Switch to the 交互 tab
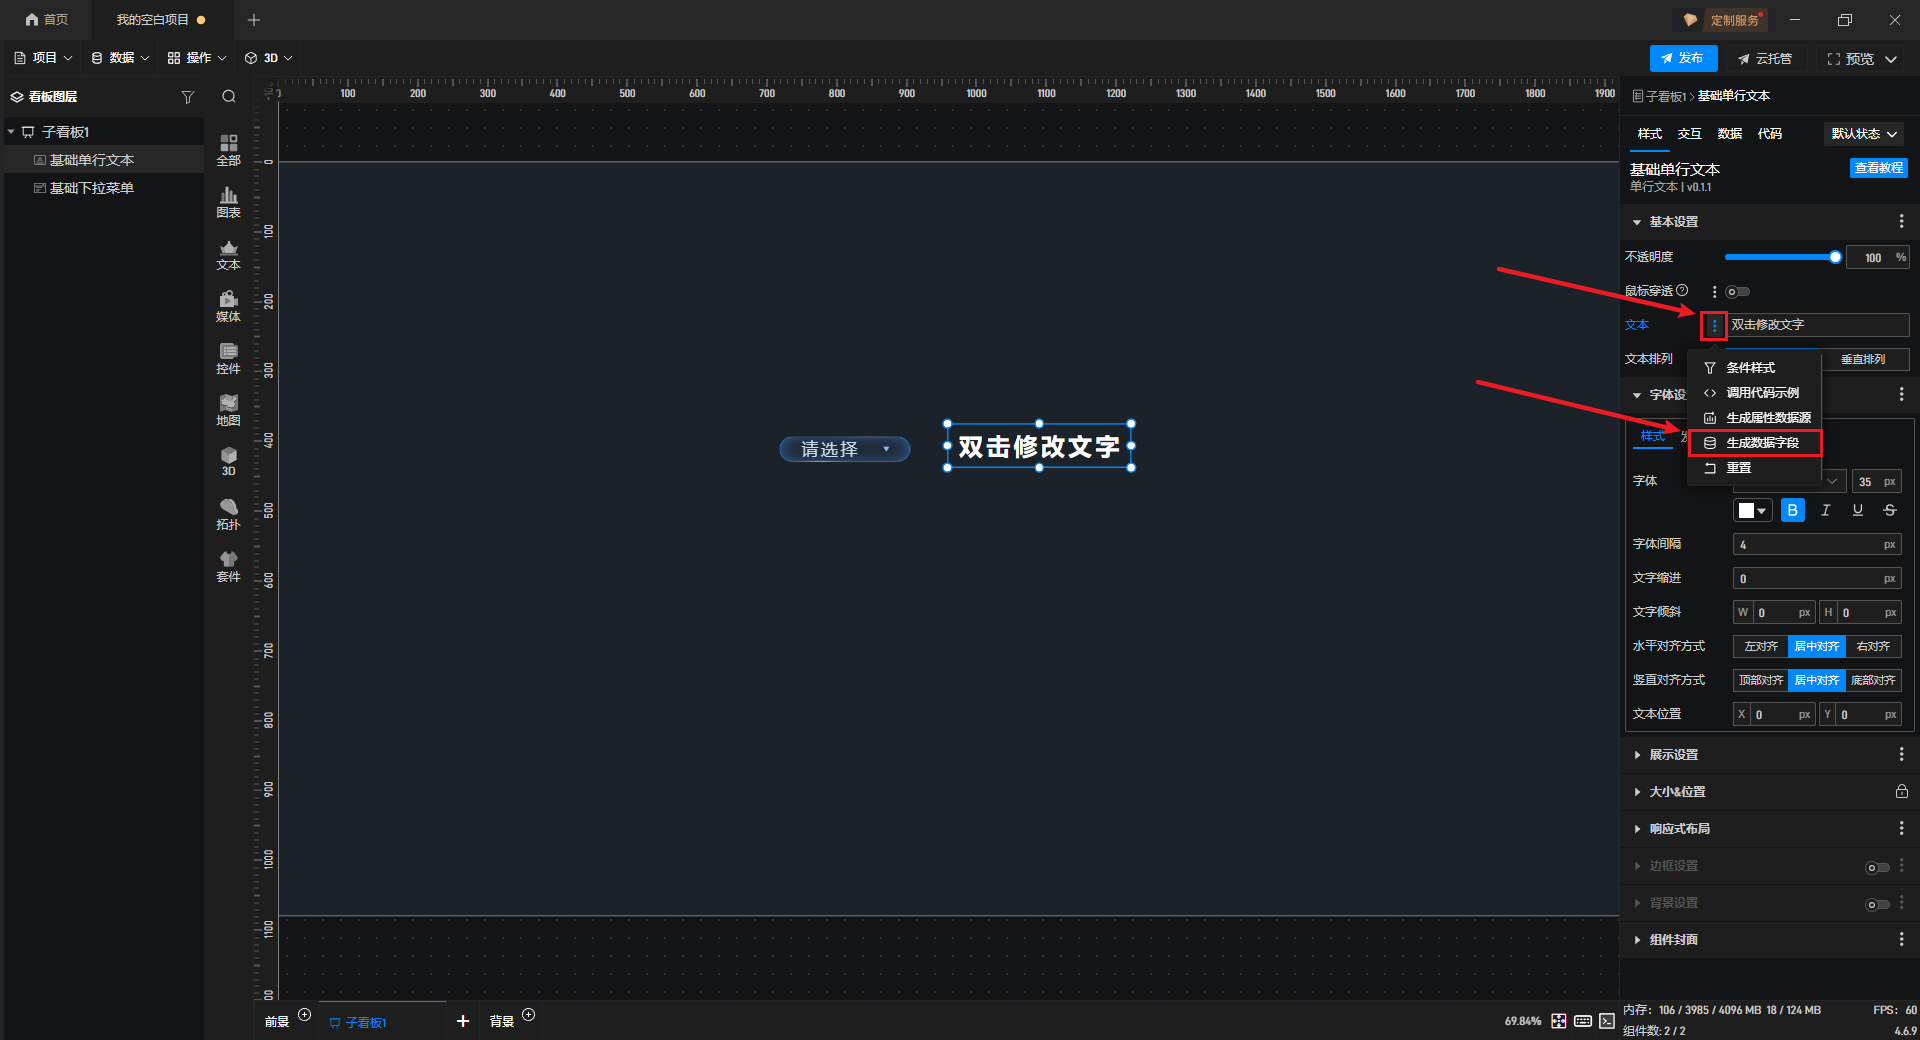Viewport: 1920px width, 1040px height. point(1689,134)
